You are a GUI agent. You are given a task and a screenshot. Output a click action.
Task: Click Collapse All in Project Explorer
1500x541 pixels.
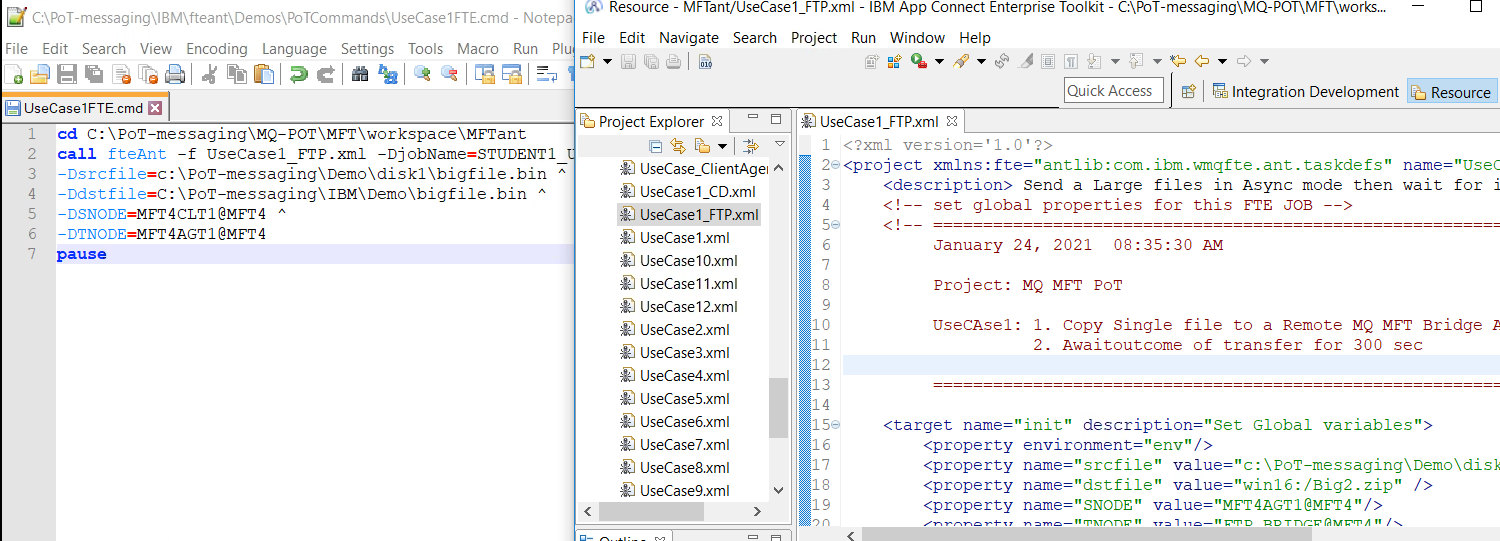655,146
